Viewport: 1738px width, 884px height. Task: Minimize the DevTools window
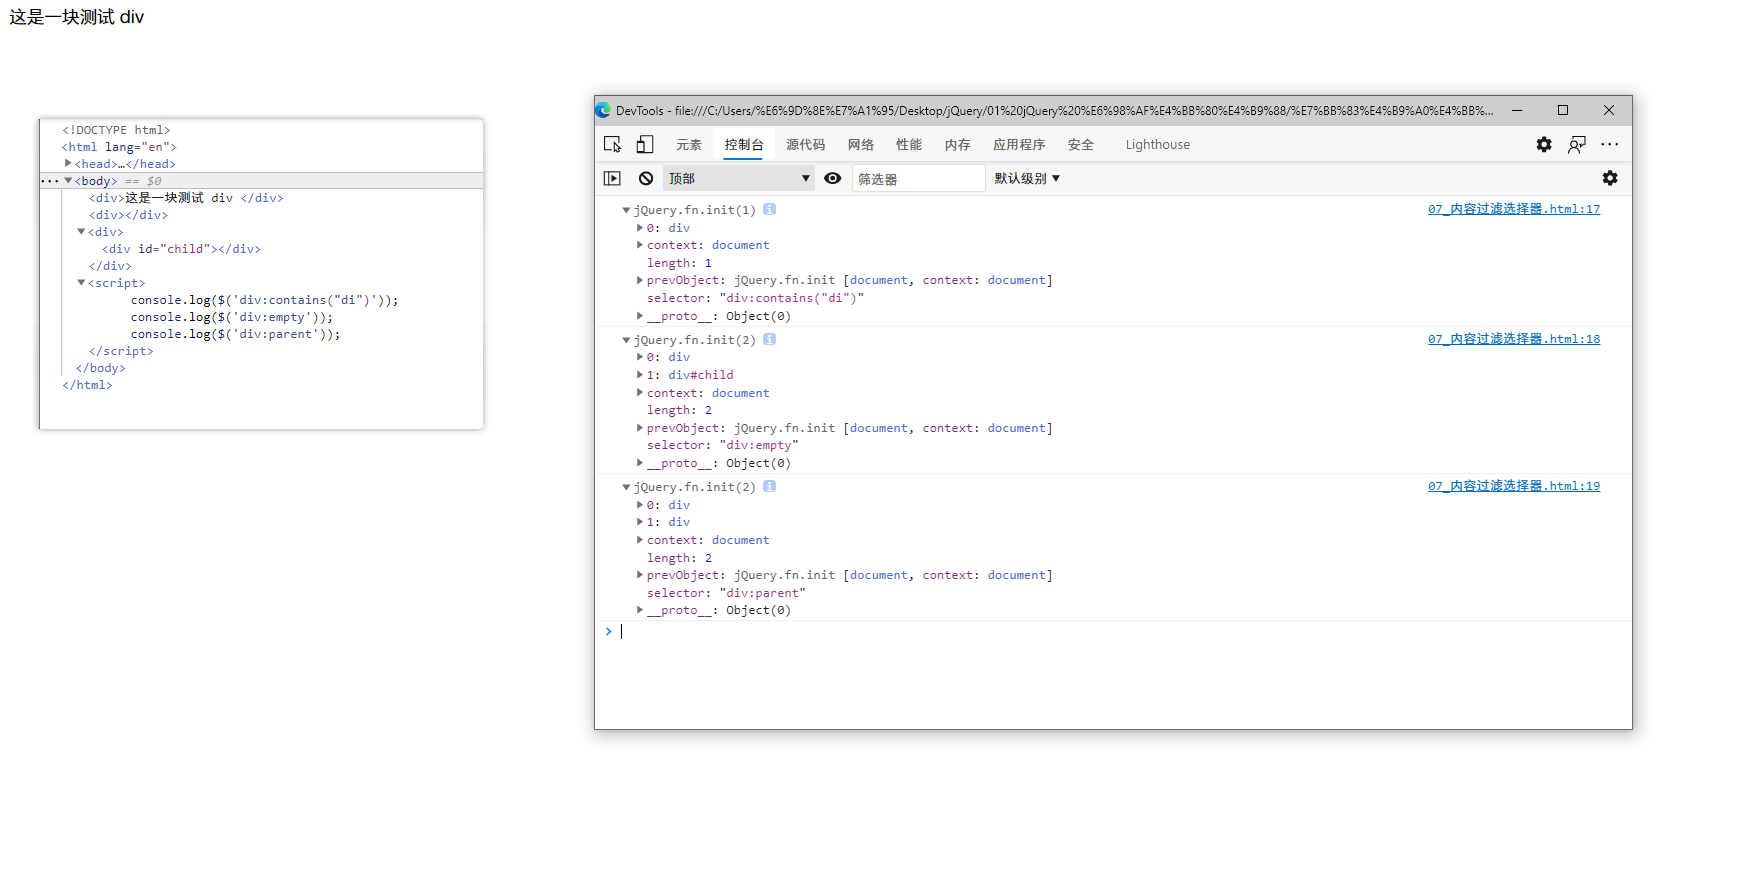[1517, 110]
